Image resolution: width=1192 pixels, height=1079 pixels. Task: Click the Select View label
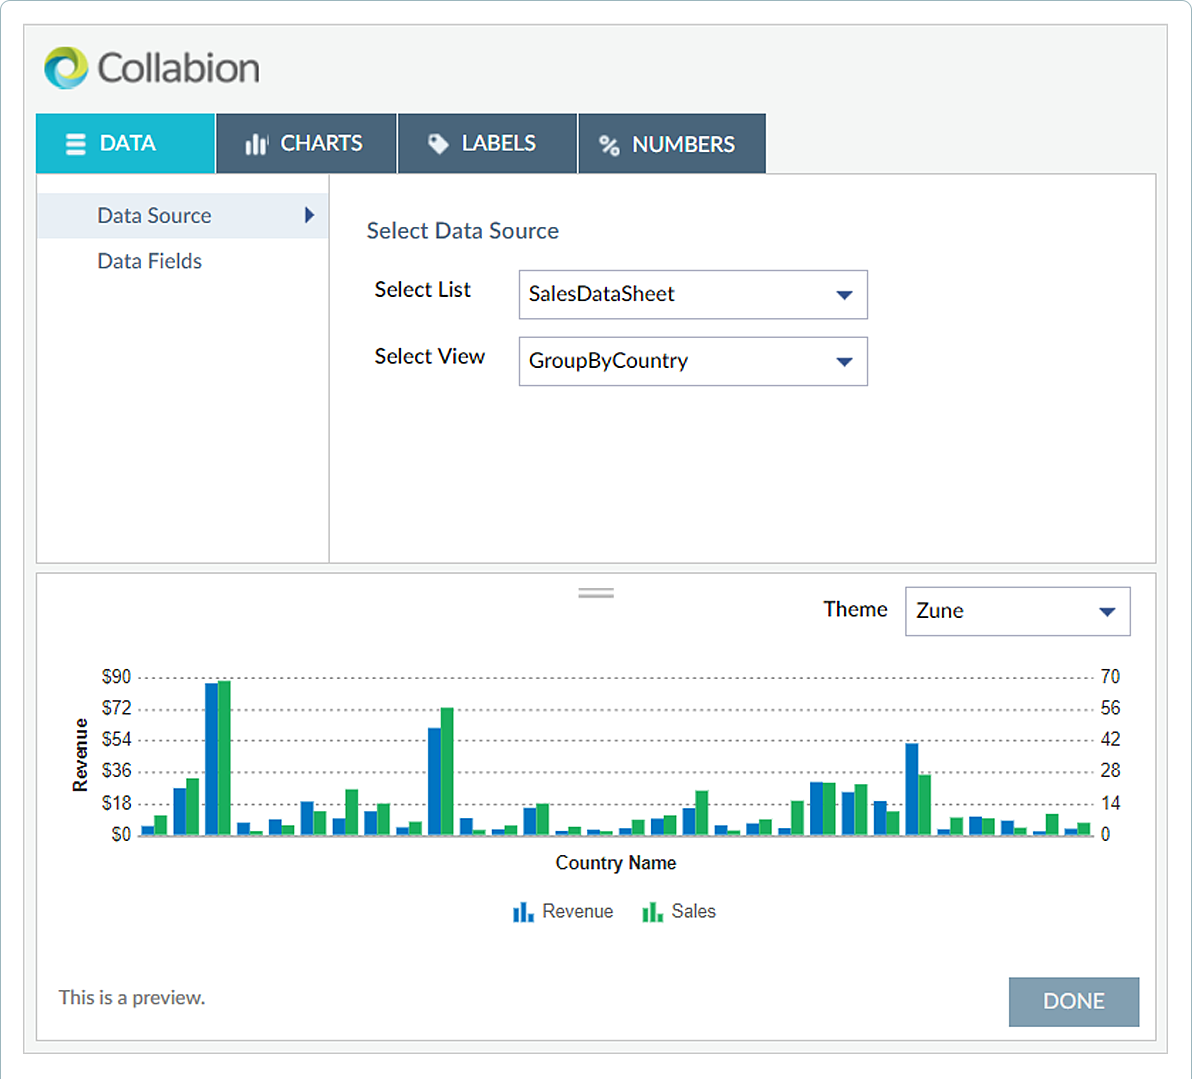(x=430, y=357)
